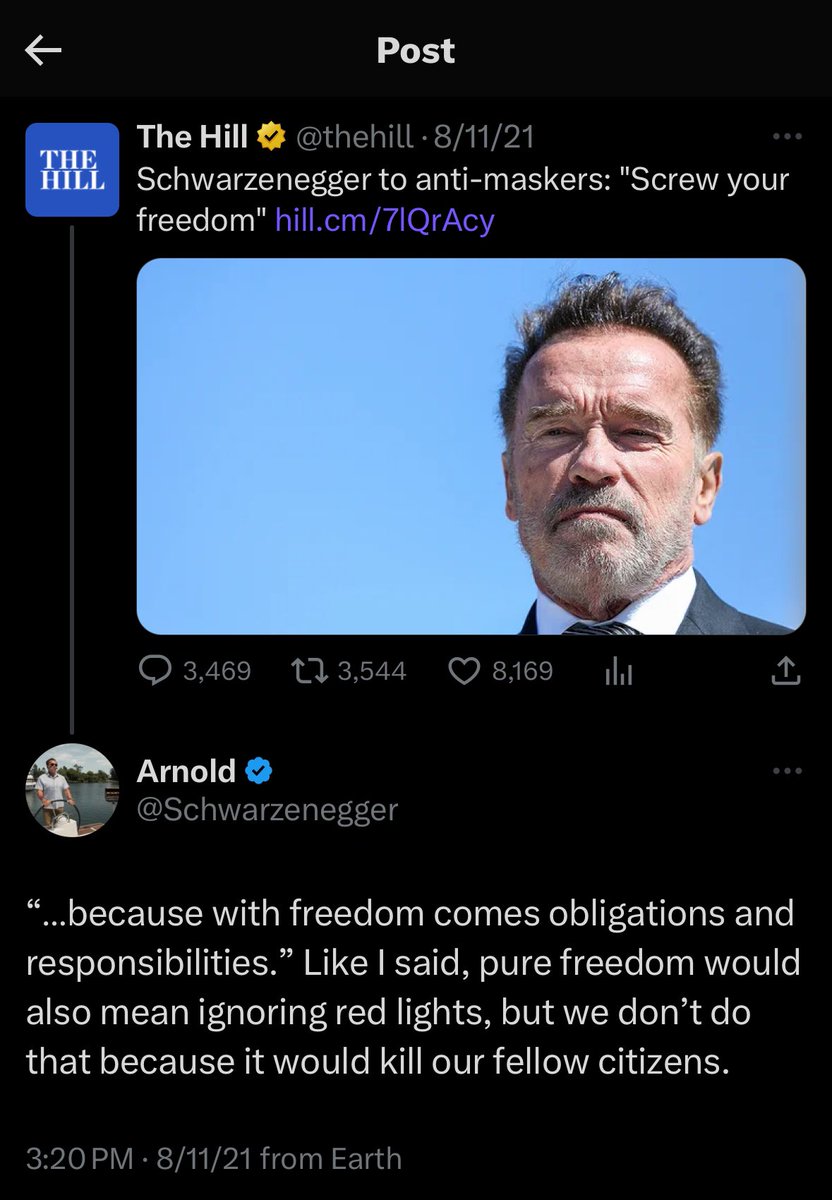Viewport: 832px width, 1200px height.
Task: View analytics for The Hill's post
Action: (618, 672)
